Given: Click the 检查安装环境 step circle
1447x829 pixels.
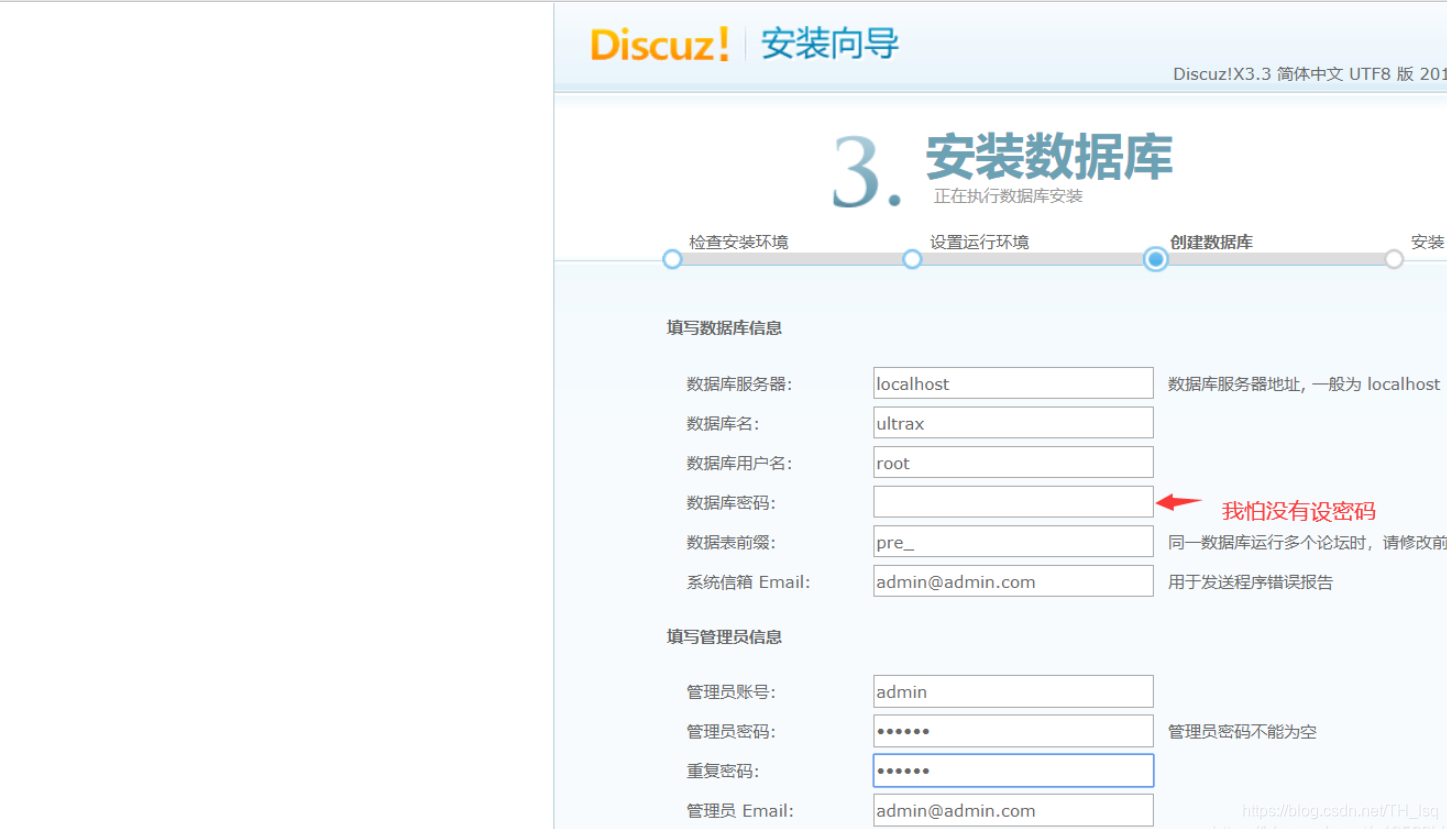Looking at the screenshot, I should point(672,259).
